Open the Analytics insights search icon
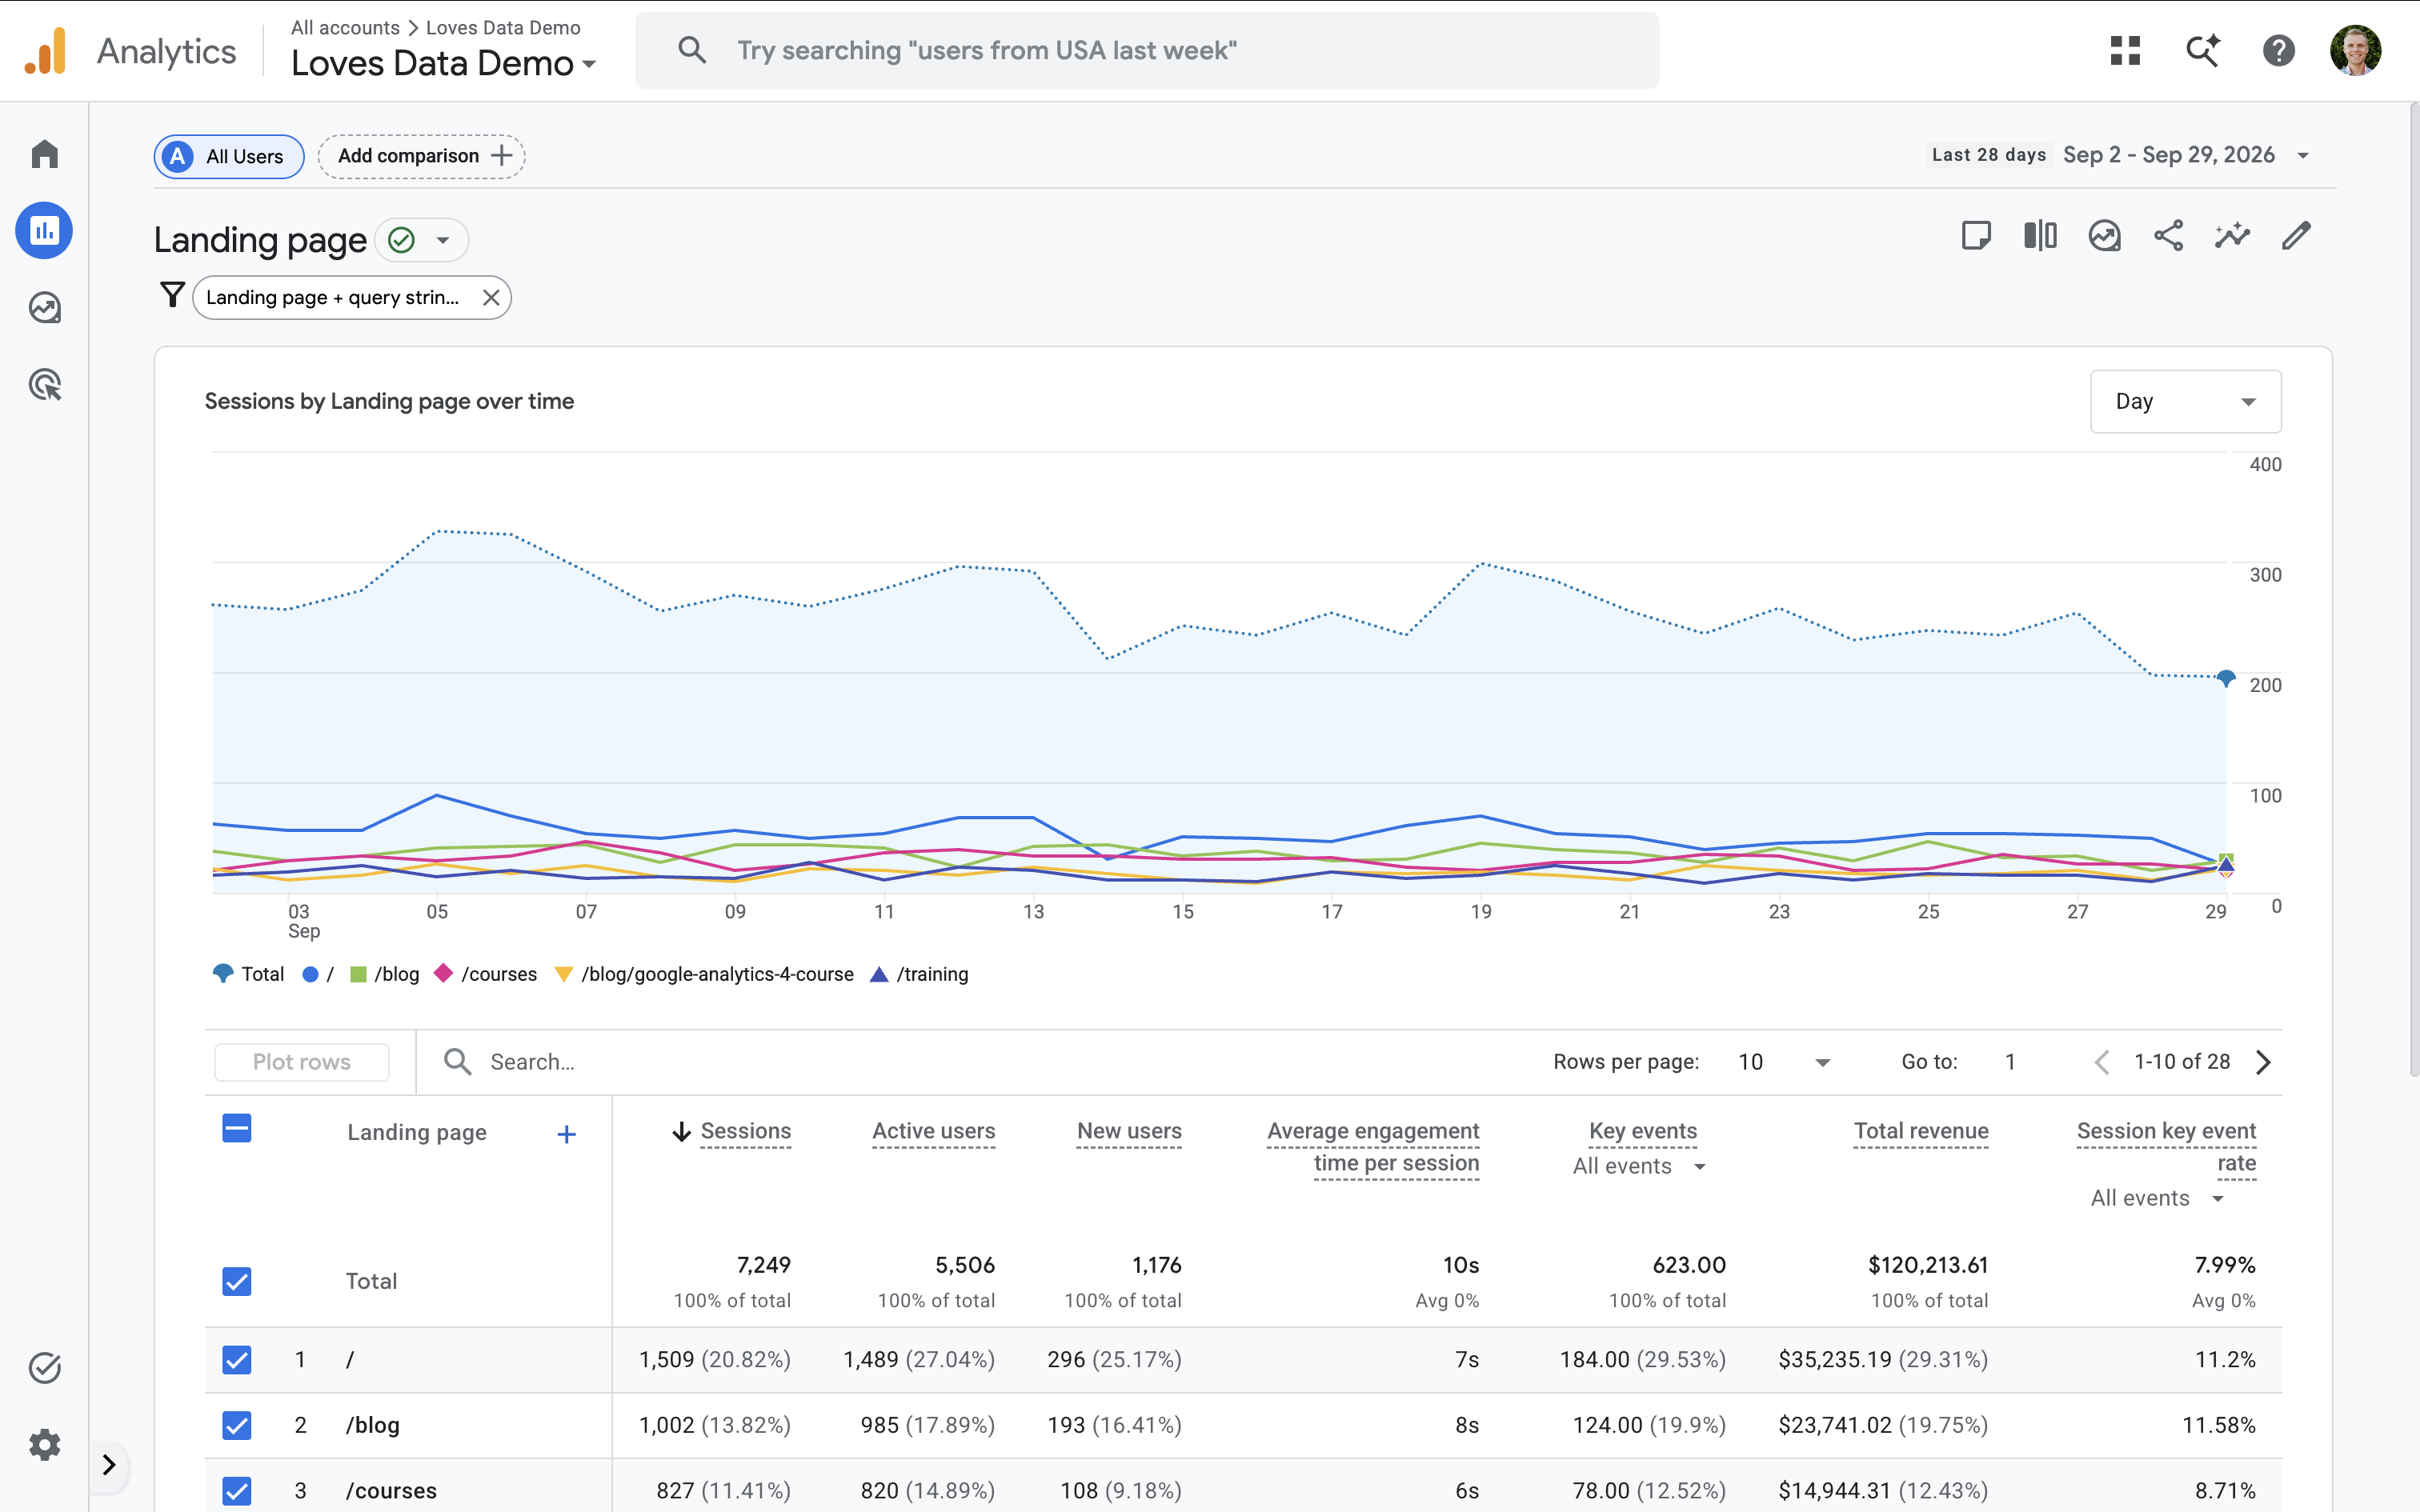This screenshot has height=1512, width=2420. 2202,50
